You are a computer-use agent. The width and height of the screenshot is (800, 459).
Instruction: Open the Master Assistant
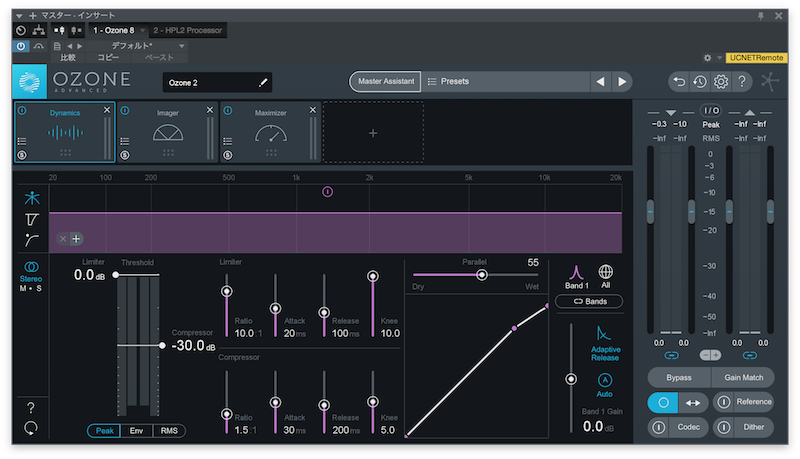pyautogui.click(x=385, y=82)
